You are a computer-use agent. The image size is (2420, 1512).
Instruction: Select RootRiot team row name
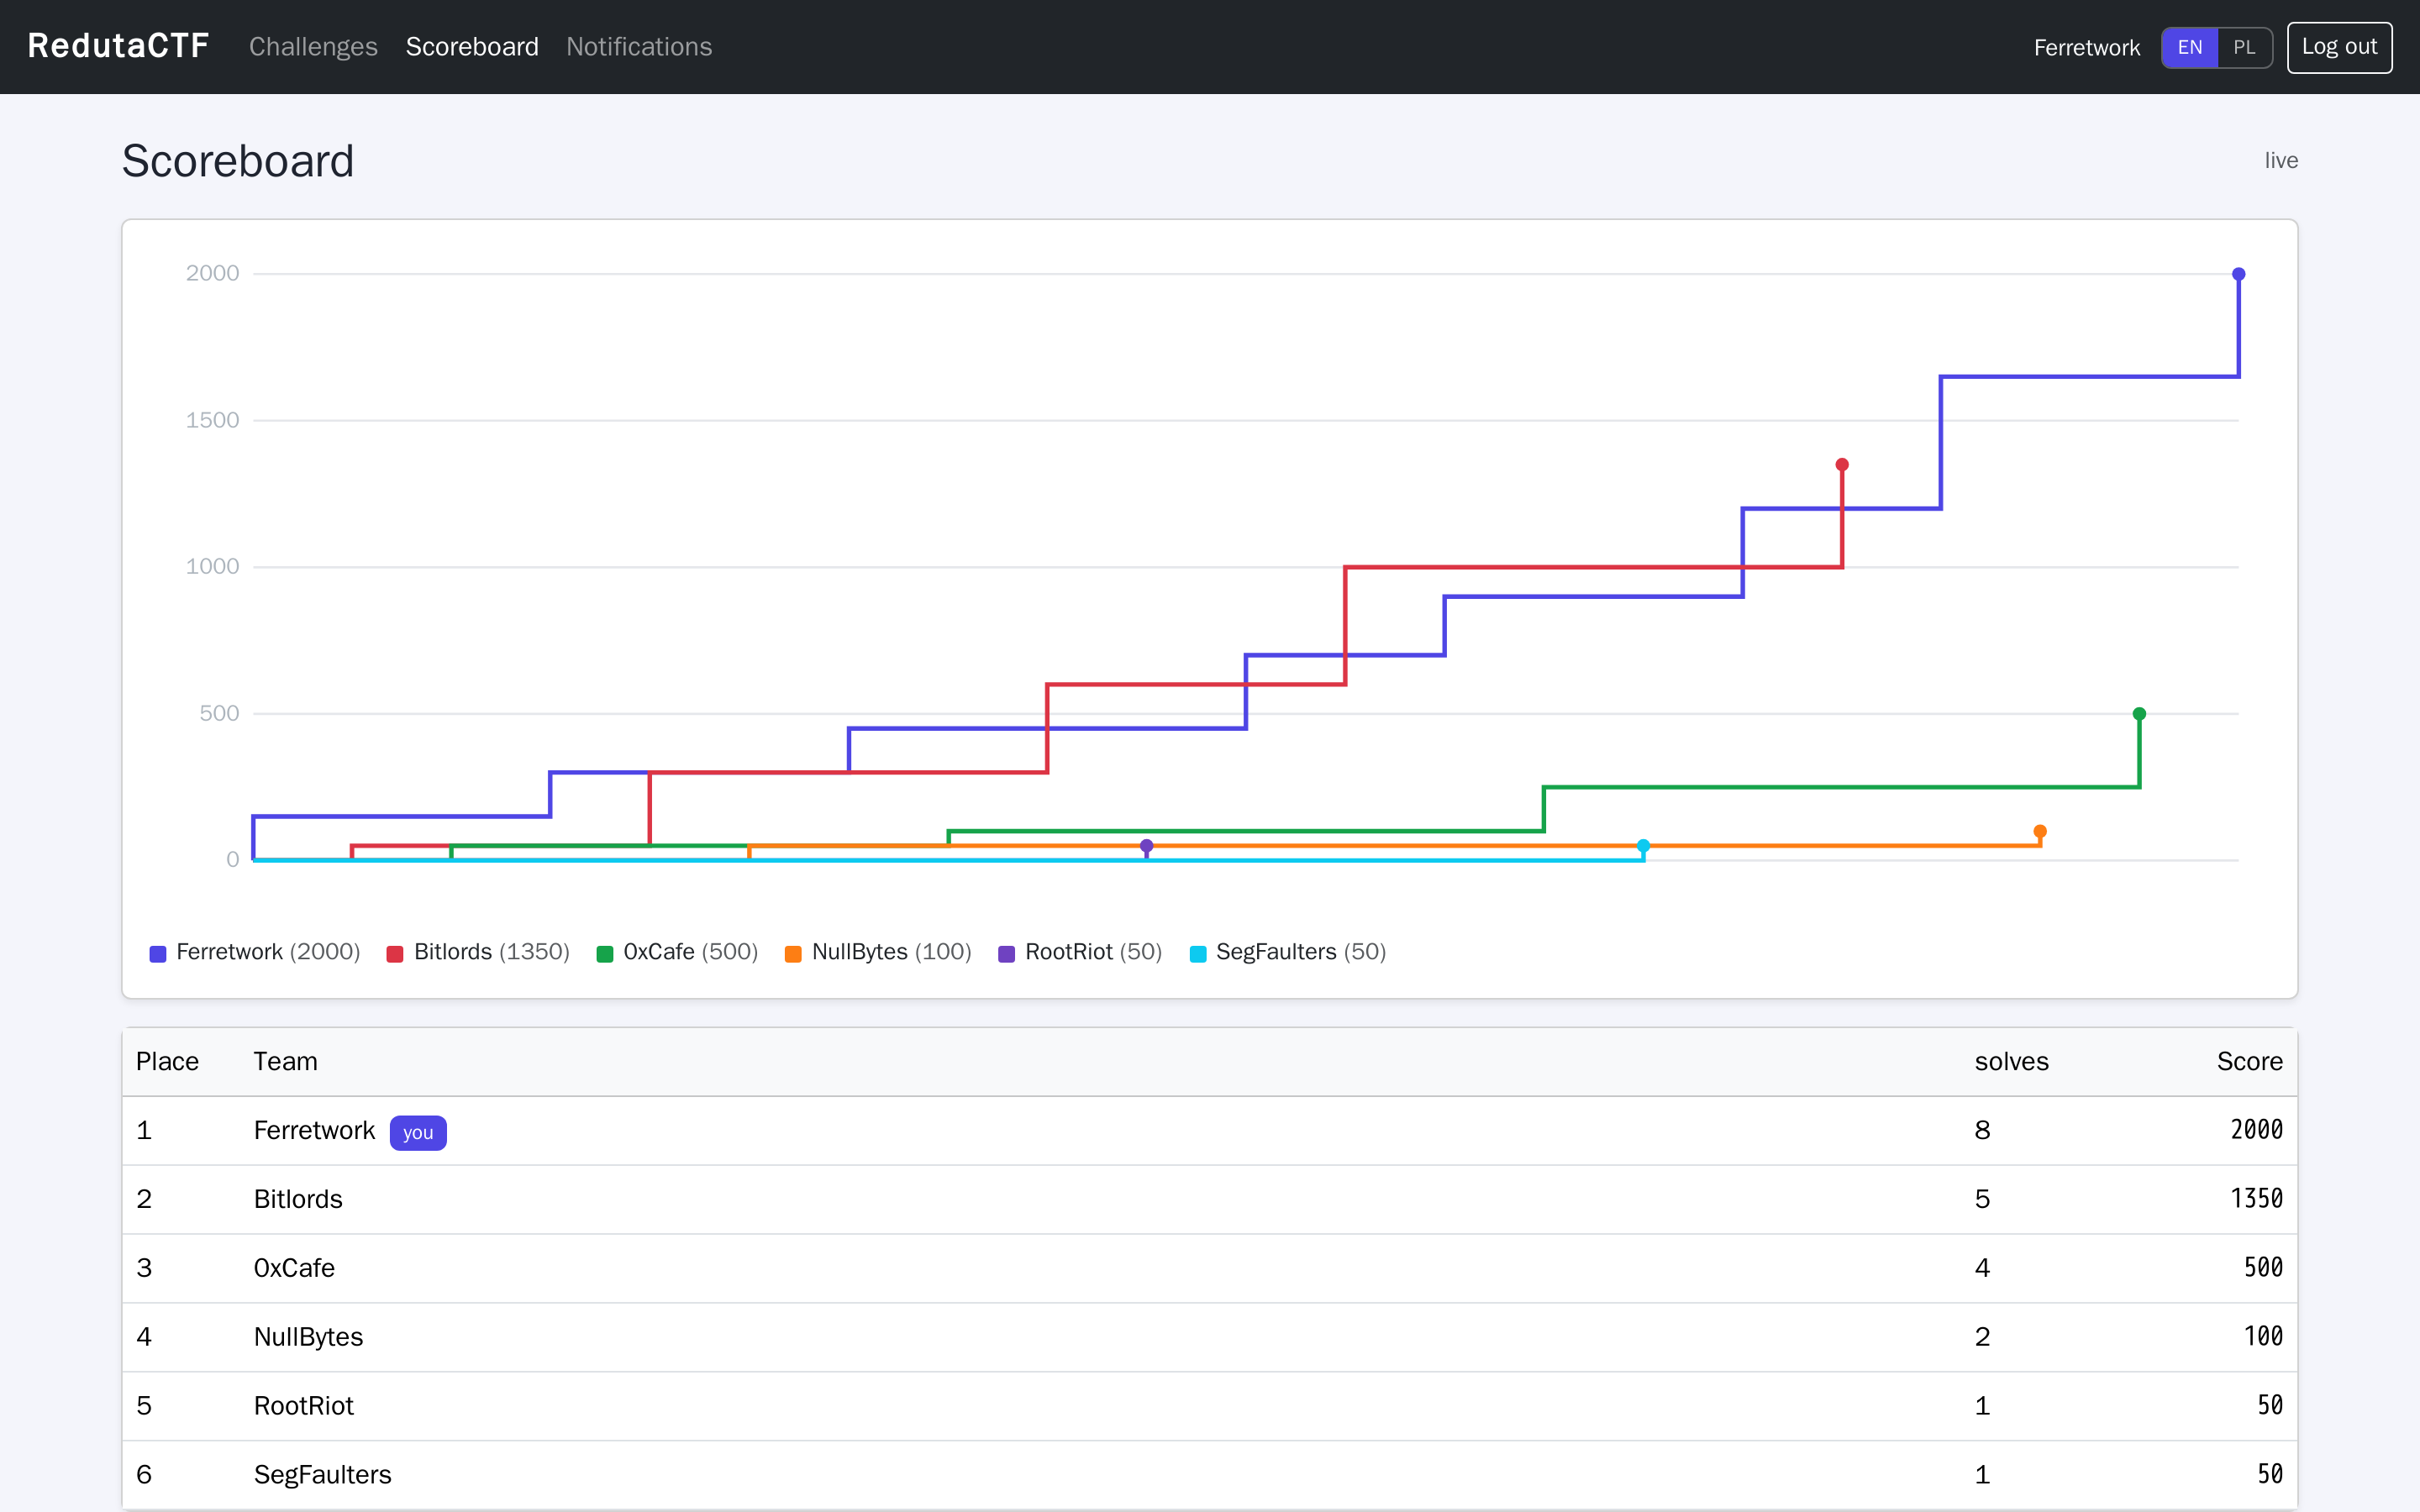(303, 1406)
